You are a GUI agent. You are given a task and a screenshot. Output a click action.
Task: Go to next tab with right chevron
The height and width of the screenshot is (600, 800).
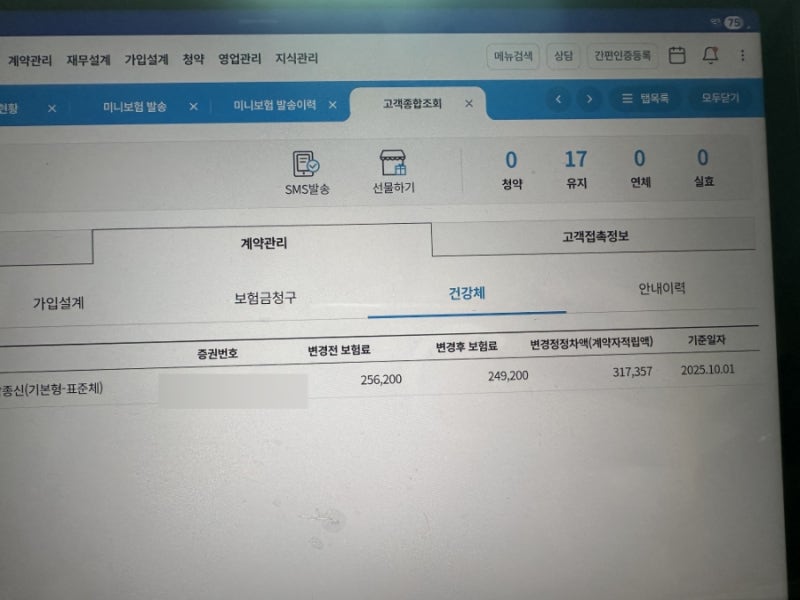tap(589, 99)
